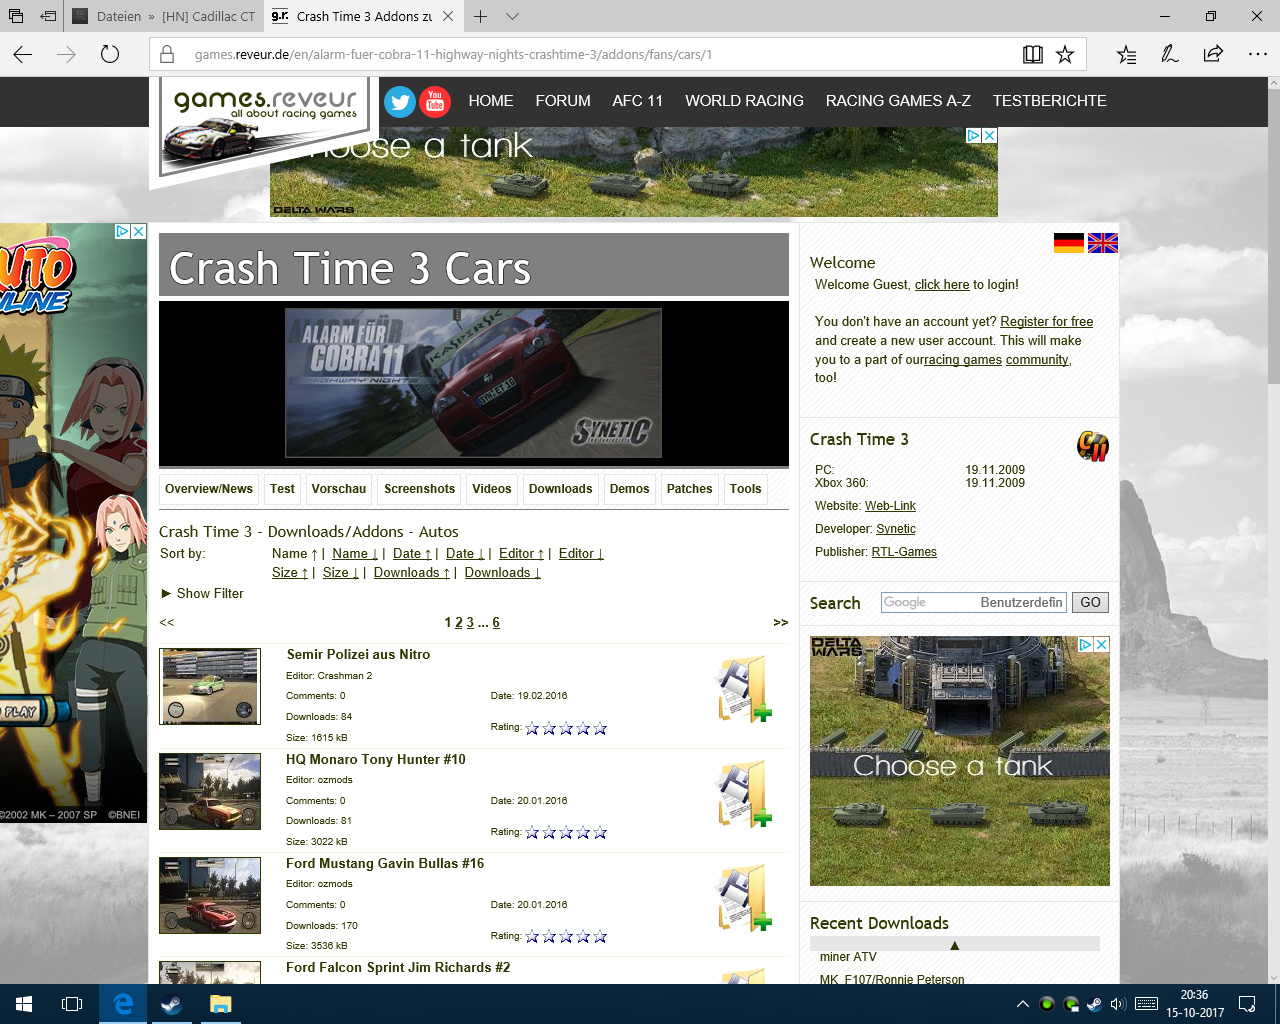Click the GO search button

coord(1090,602)
